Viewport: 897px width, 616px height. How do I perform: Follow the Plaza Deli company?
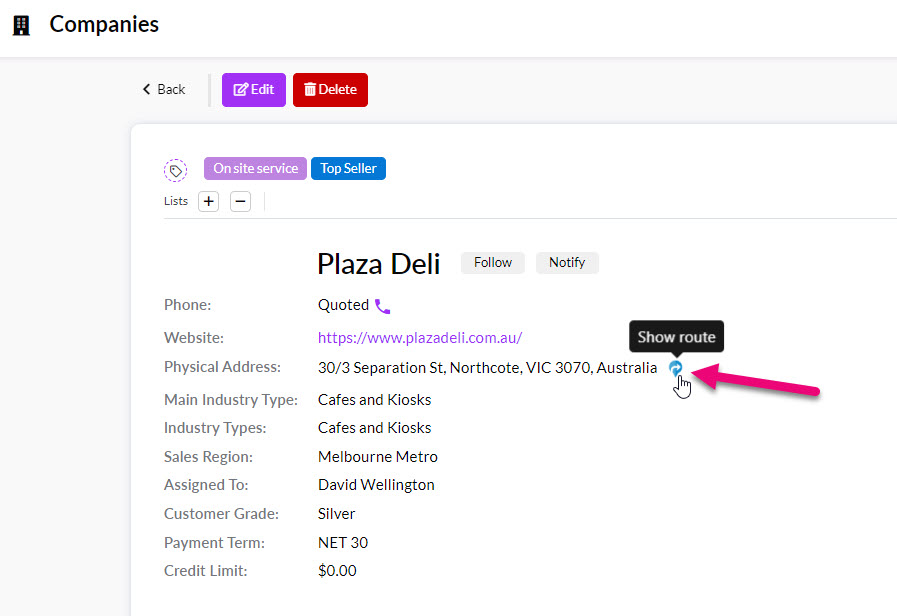pyautogui.click(x=492, y=263)
